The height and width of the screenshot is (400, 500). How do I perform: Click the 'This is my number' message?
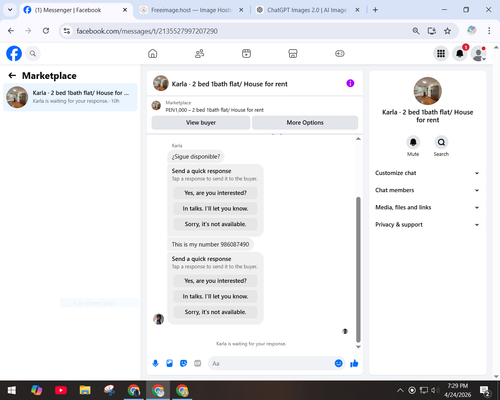[x=210, y=245]
